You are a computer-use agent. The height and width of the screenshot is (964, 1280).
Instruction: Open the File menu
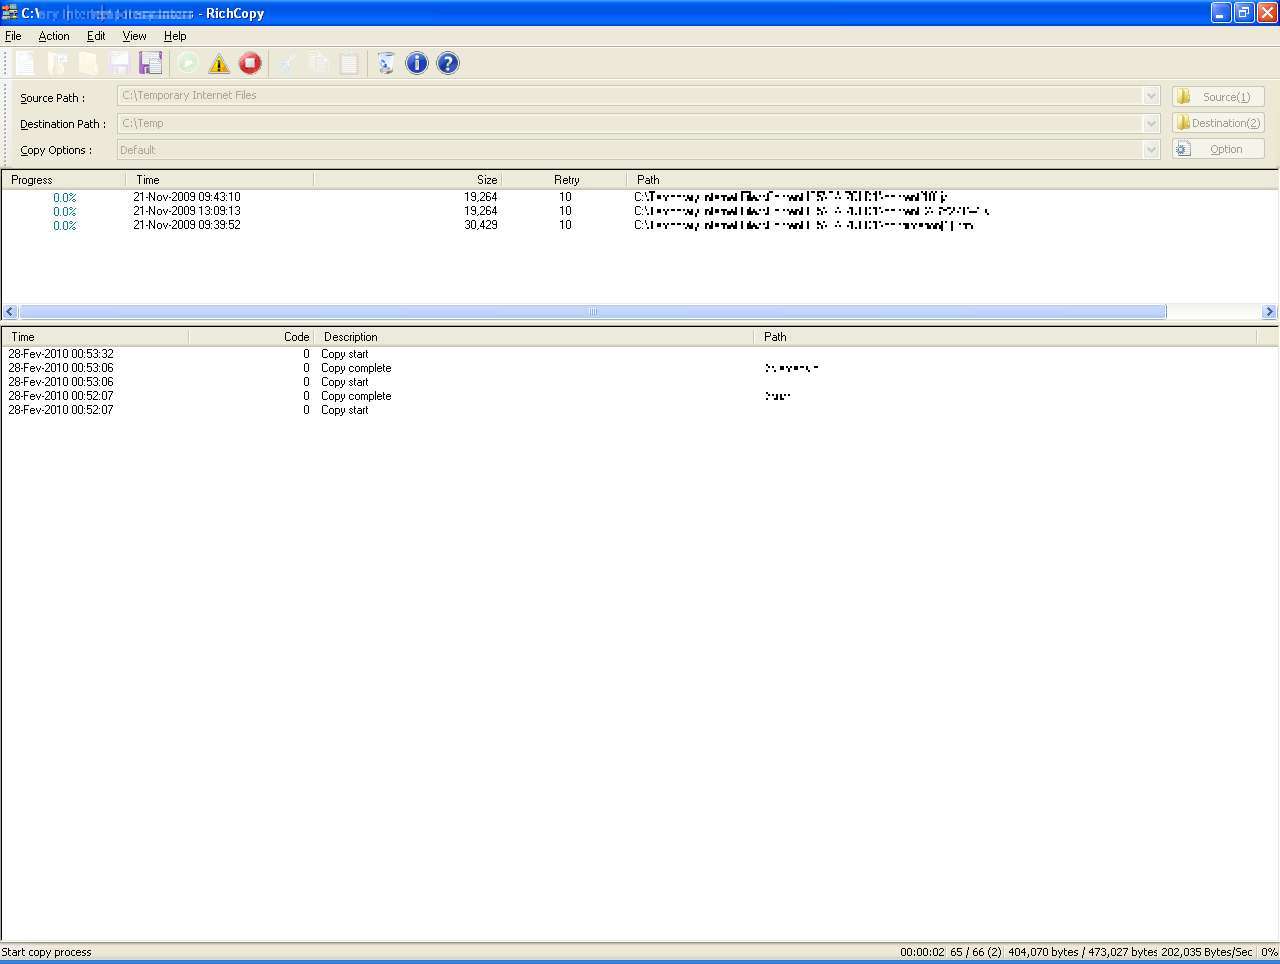tap(13, 36)
